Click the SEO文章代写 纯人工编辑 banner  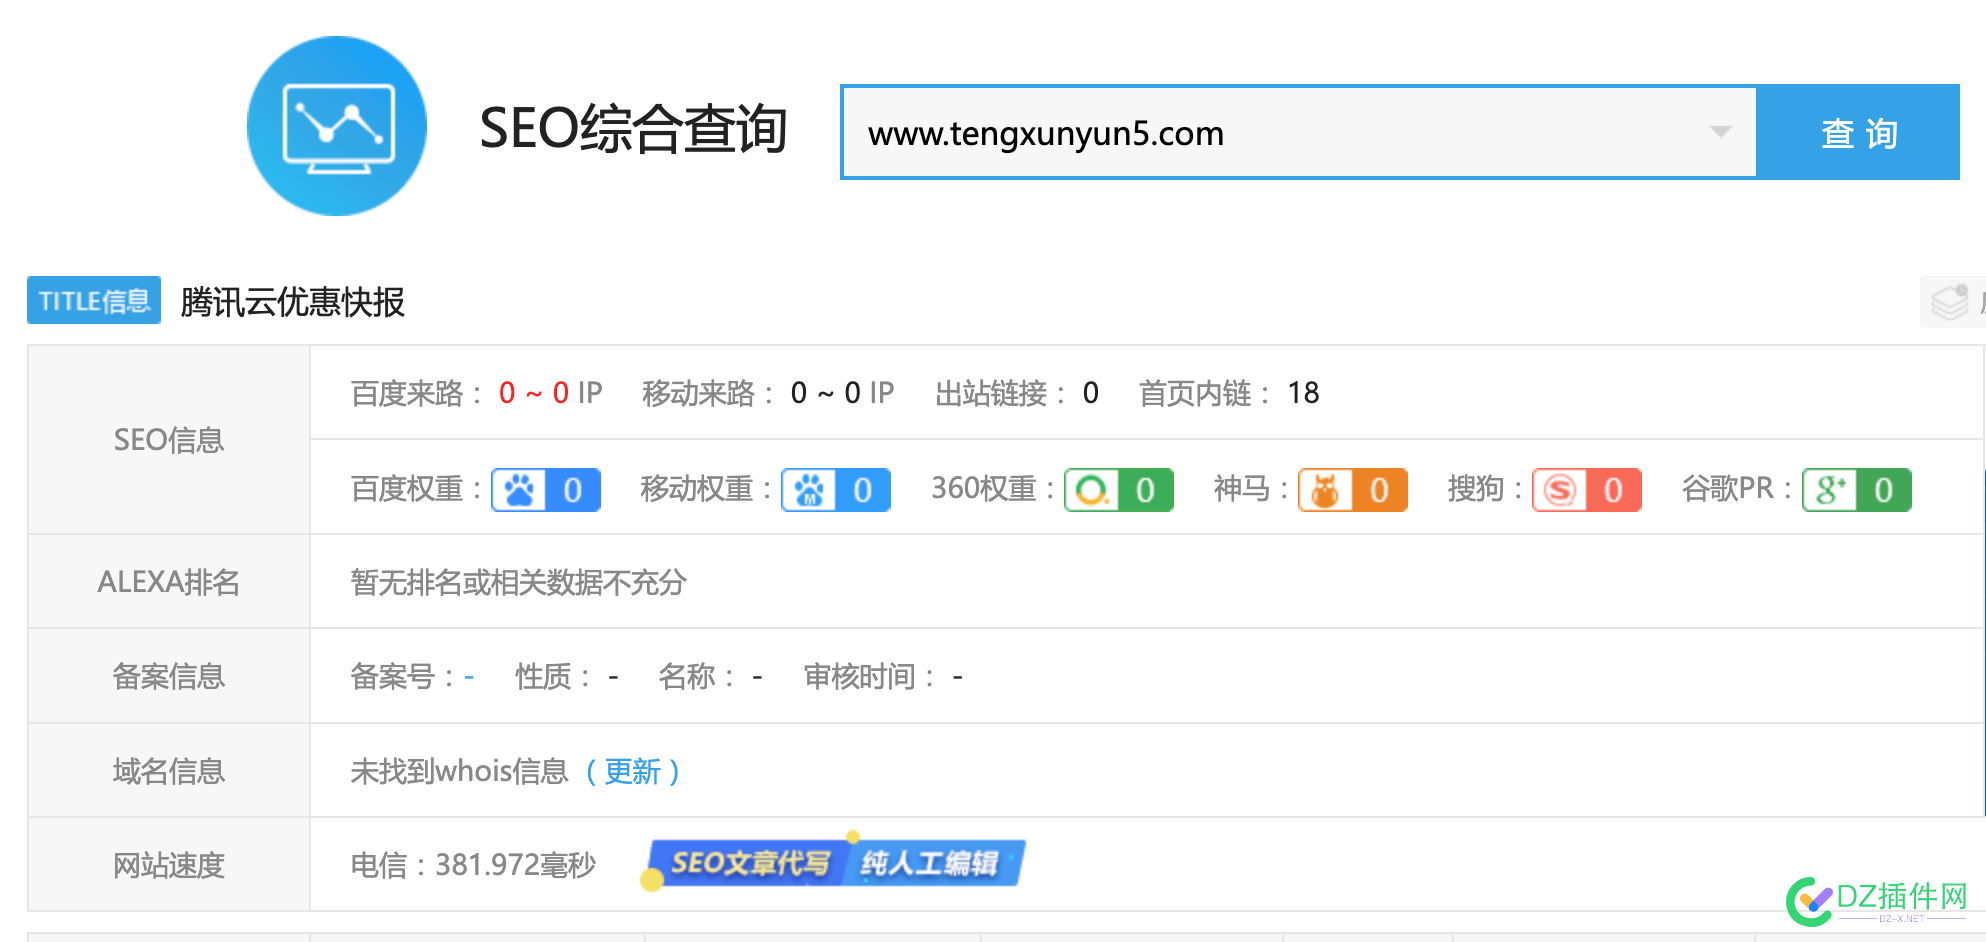[836, 862]
